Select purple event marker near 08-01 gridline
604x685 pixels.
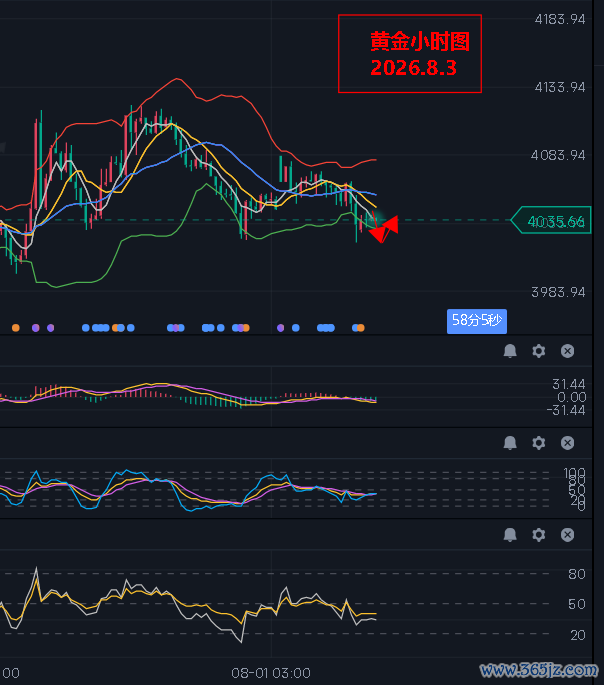click(x=280, y=328)
